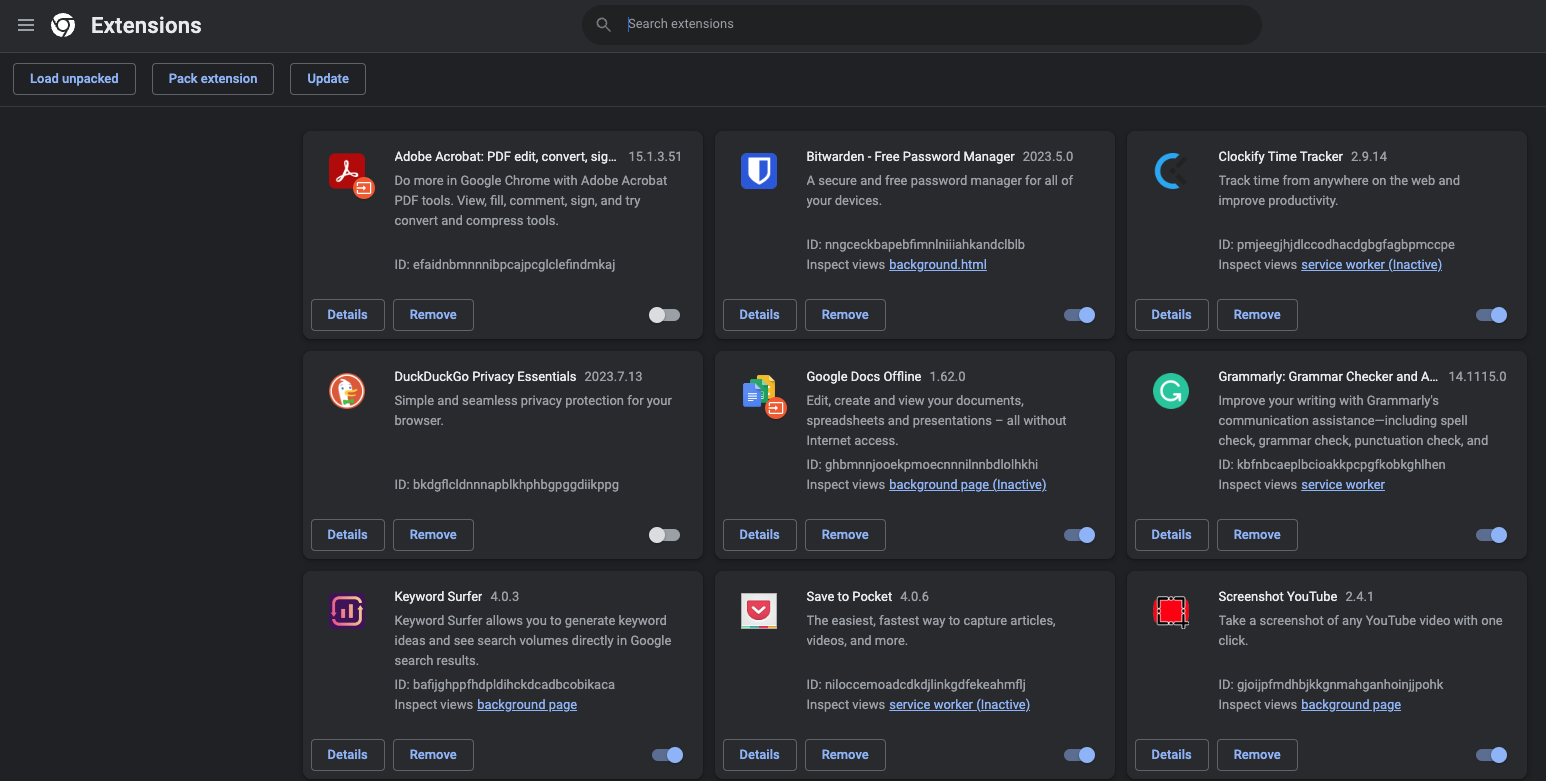Click the Adobe Acrobat ID text

[505, 265]
